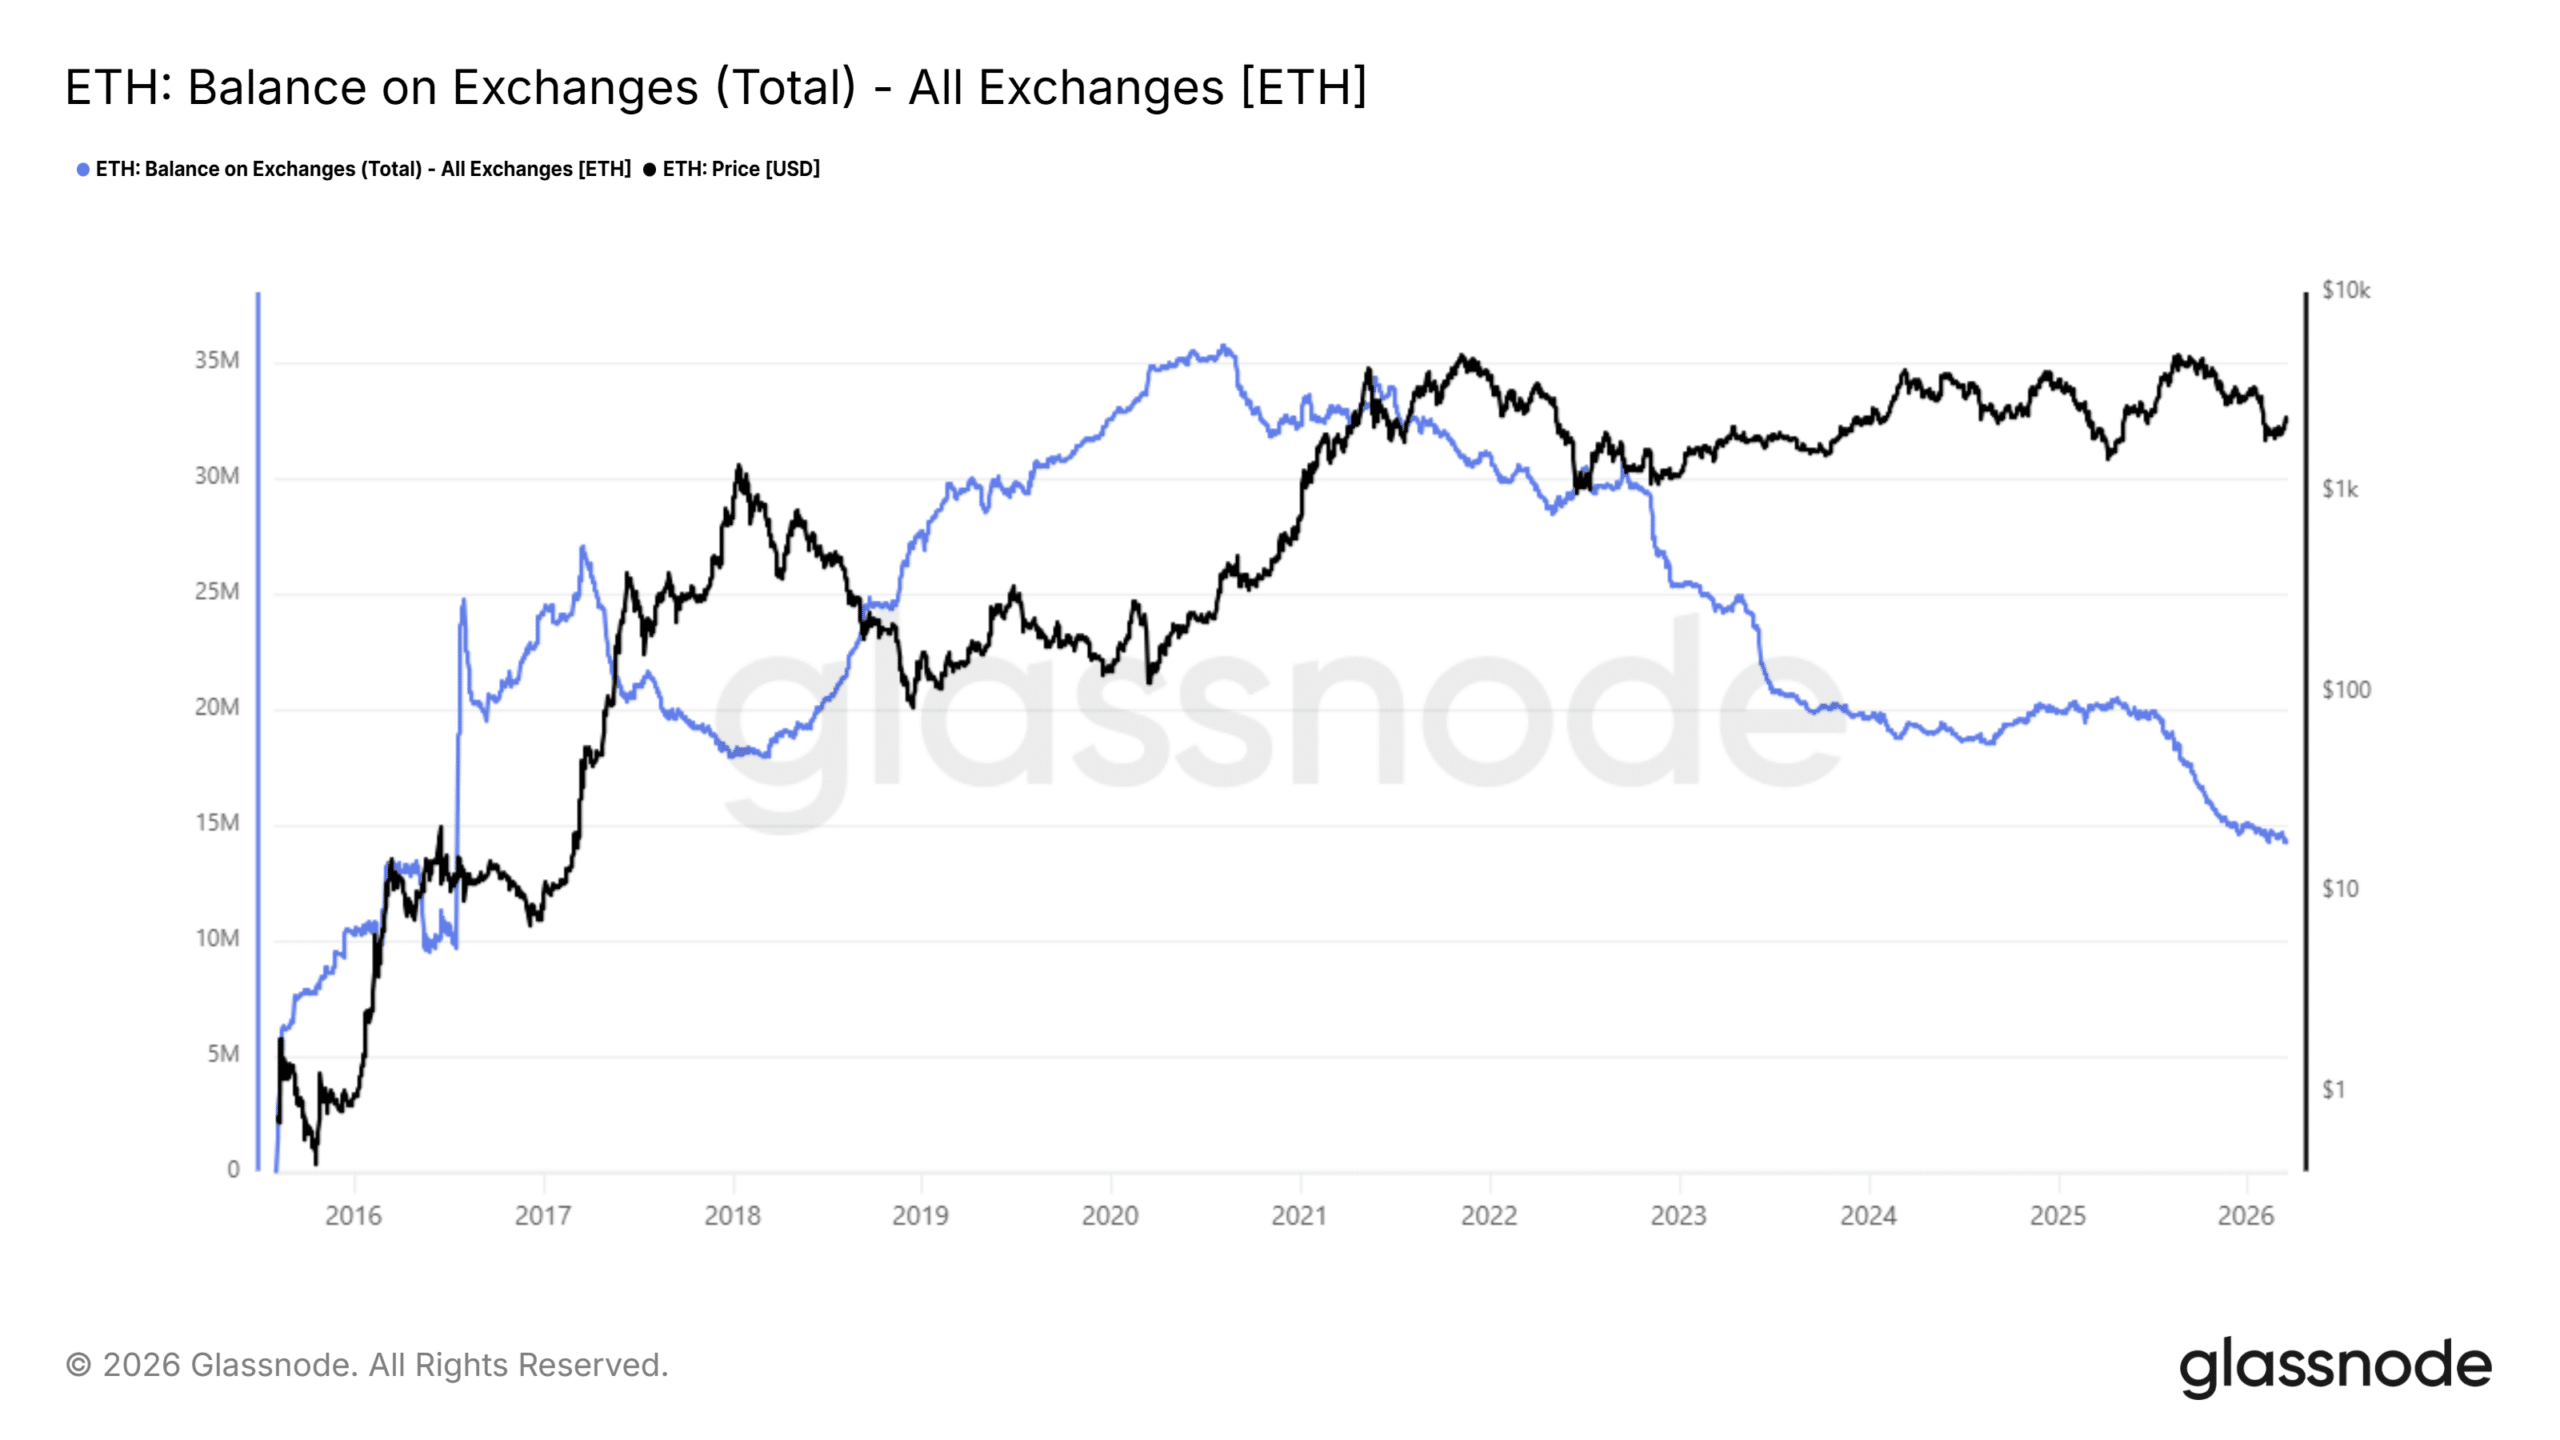The height and width of the screenshot is (1440, 2560).
Task: Click the 20M left axis label
Action: [x=217, y=707]
